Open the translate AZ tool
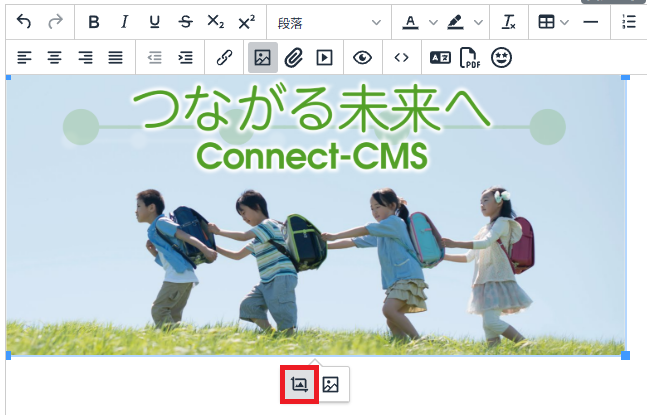The height and width of the screenshot is (415, 647). (x=440, y=57)
